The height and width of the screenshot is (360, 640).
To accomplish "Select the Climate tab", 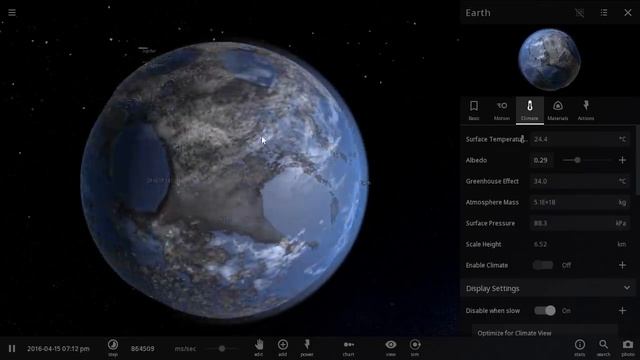I will (x=530, y=110).
